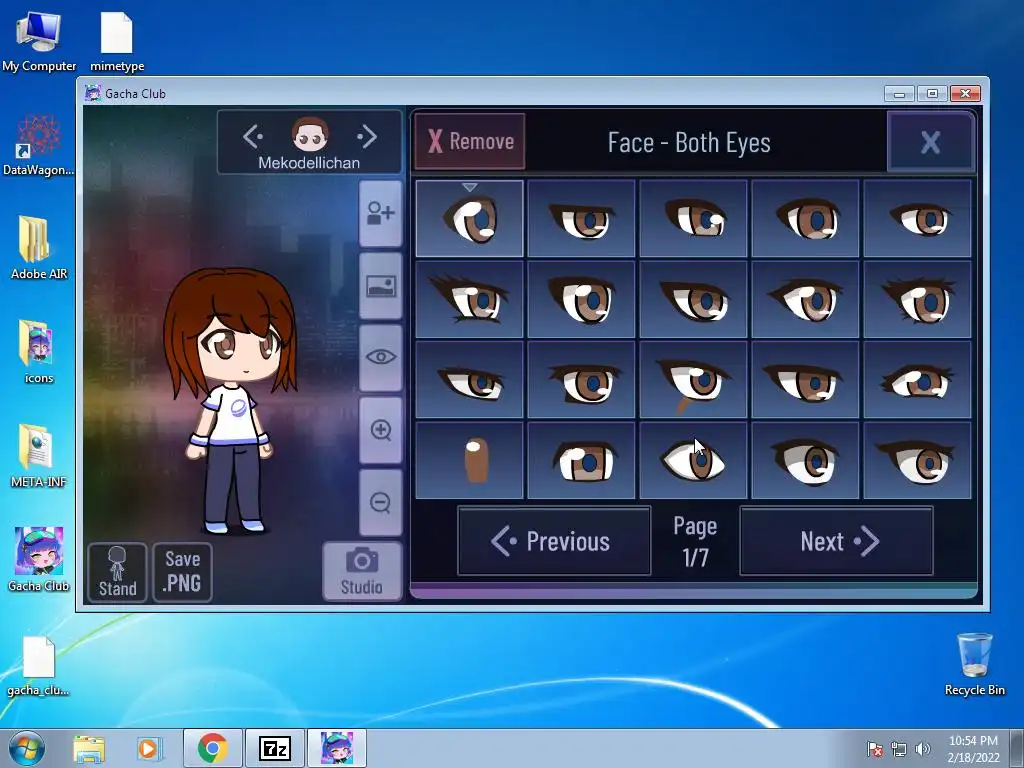Select fourth eye style in bottom row
Image resolution: width=1024 pixels, height=768 pixels.
[x=805, y=460]
